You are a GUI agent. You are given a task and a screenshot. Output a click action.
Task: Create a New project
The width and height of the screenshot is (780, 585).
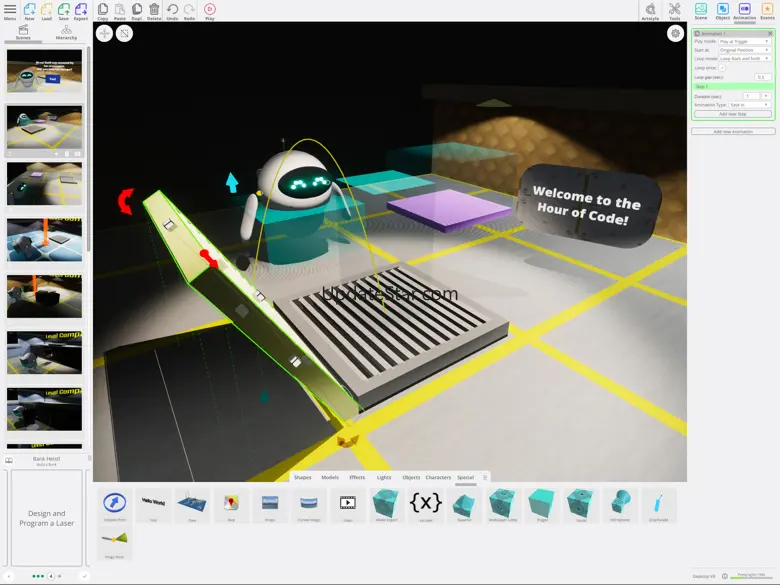(30, 11)
